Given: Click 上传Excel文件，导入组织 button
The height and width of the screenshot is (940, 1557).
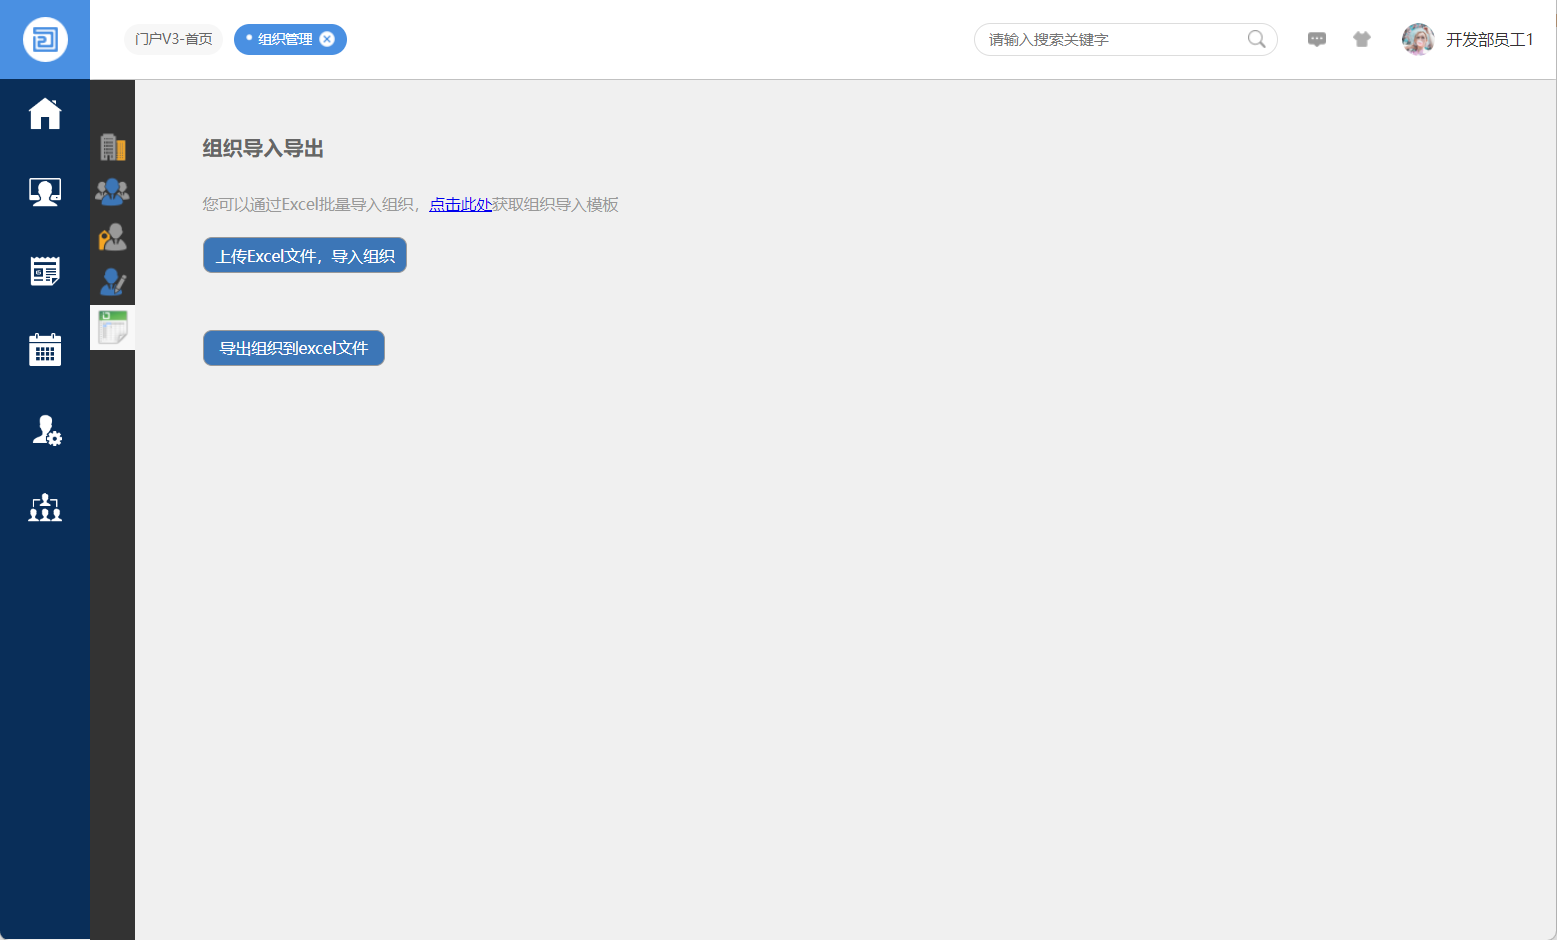Looking at the screenshot, I should 305,256.
